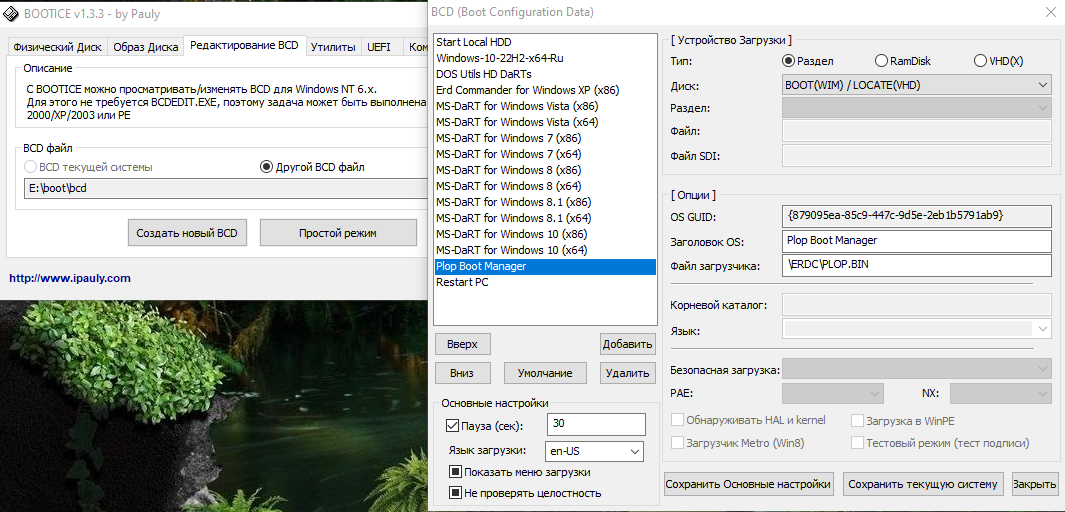
Task: Toggle 'Не проверять целостность' checkbox
Action: [x=455, y=493]
